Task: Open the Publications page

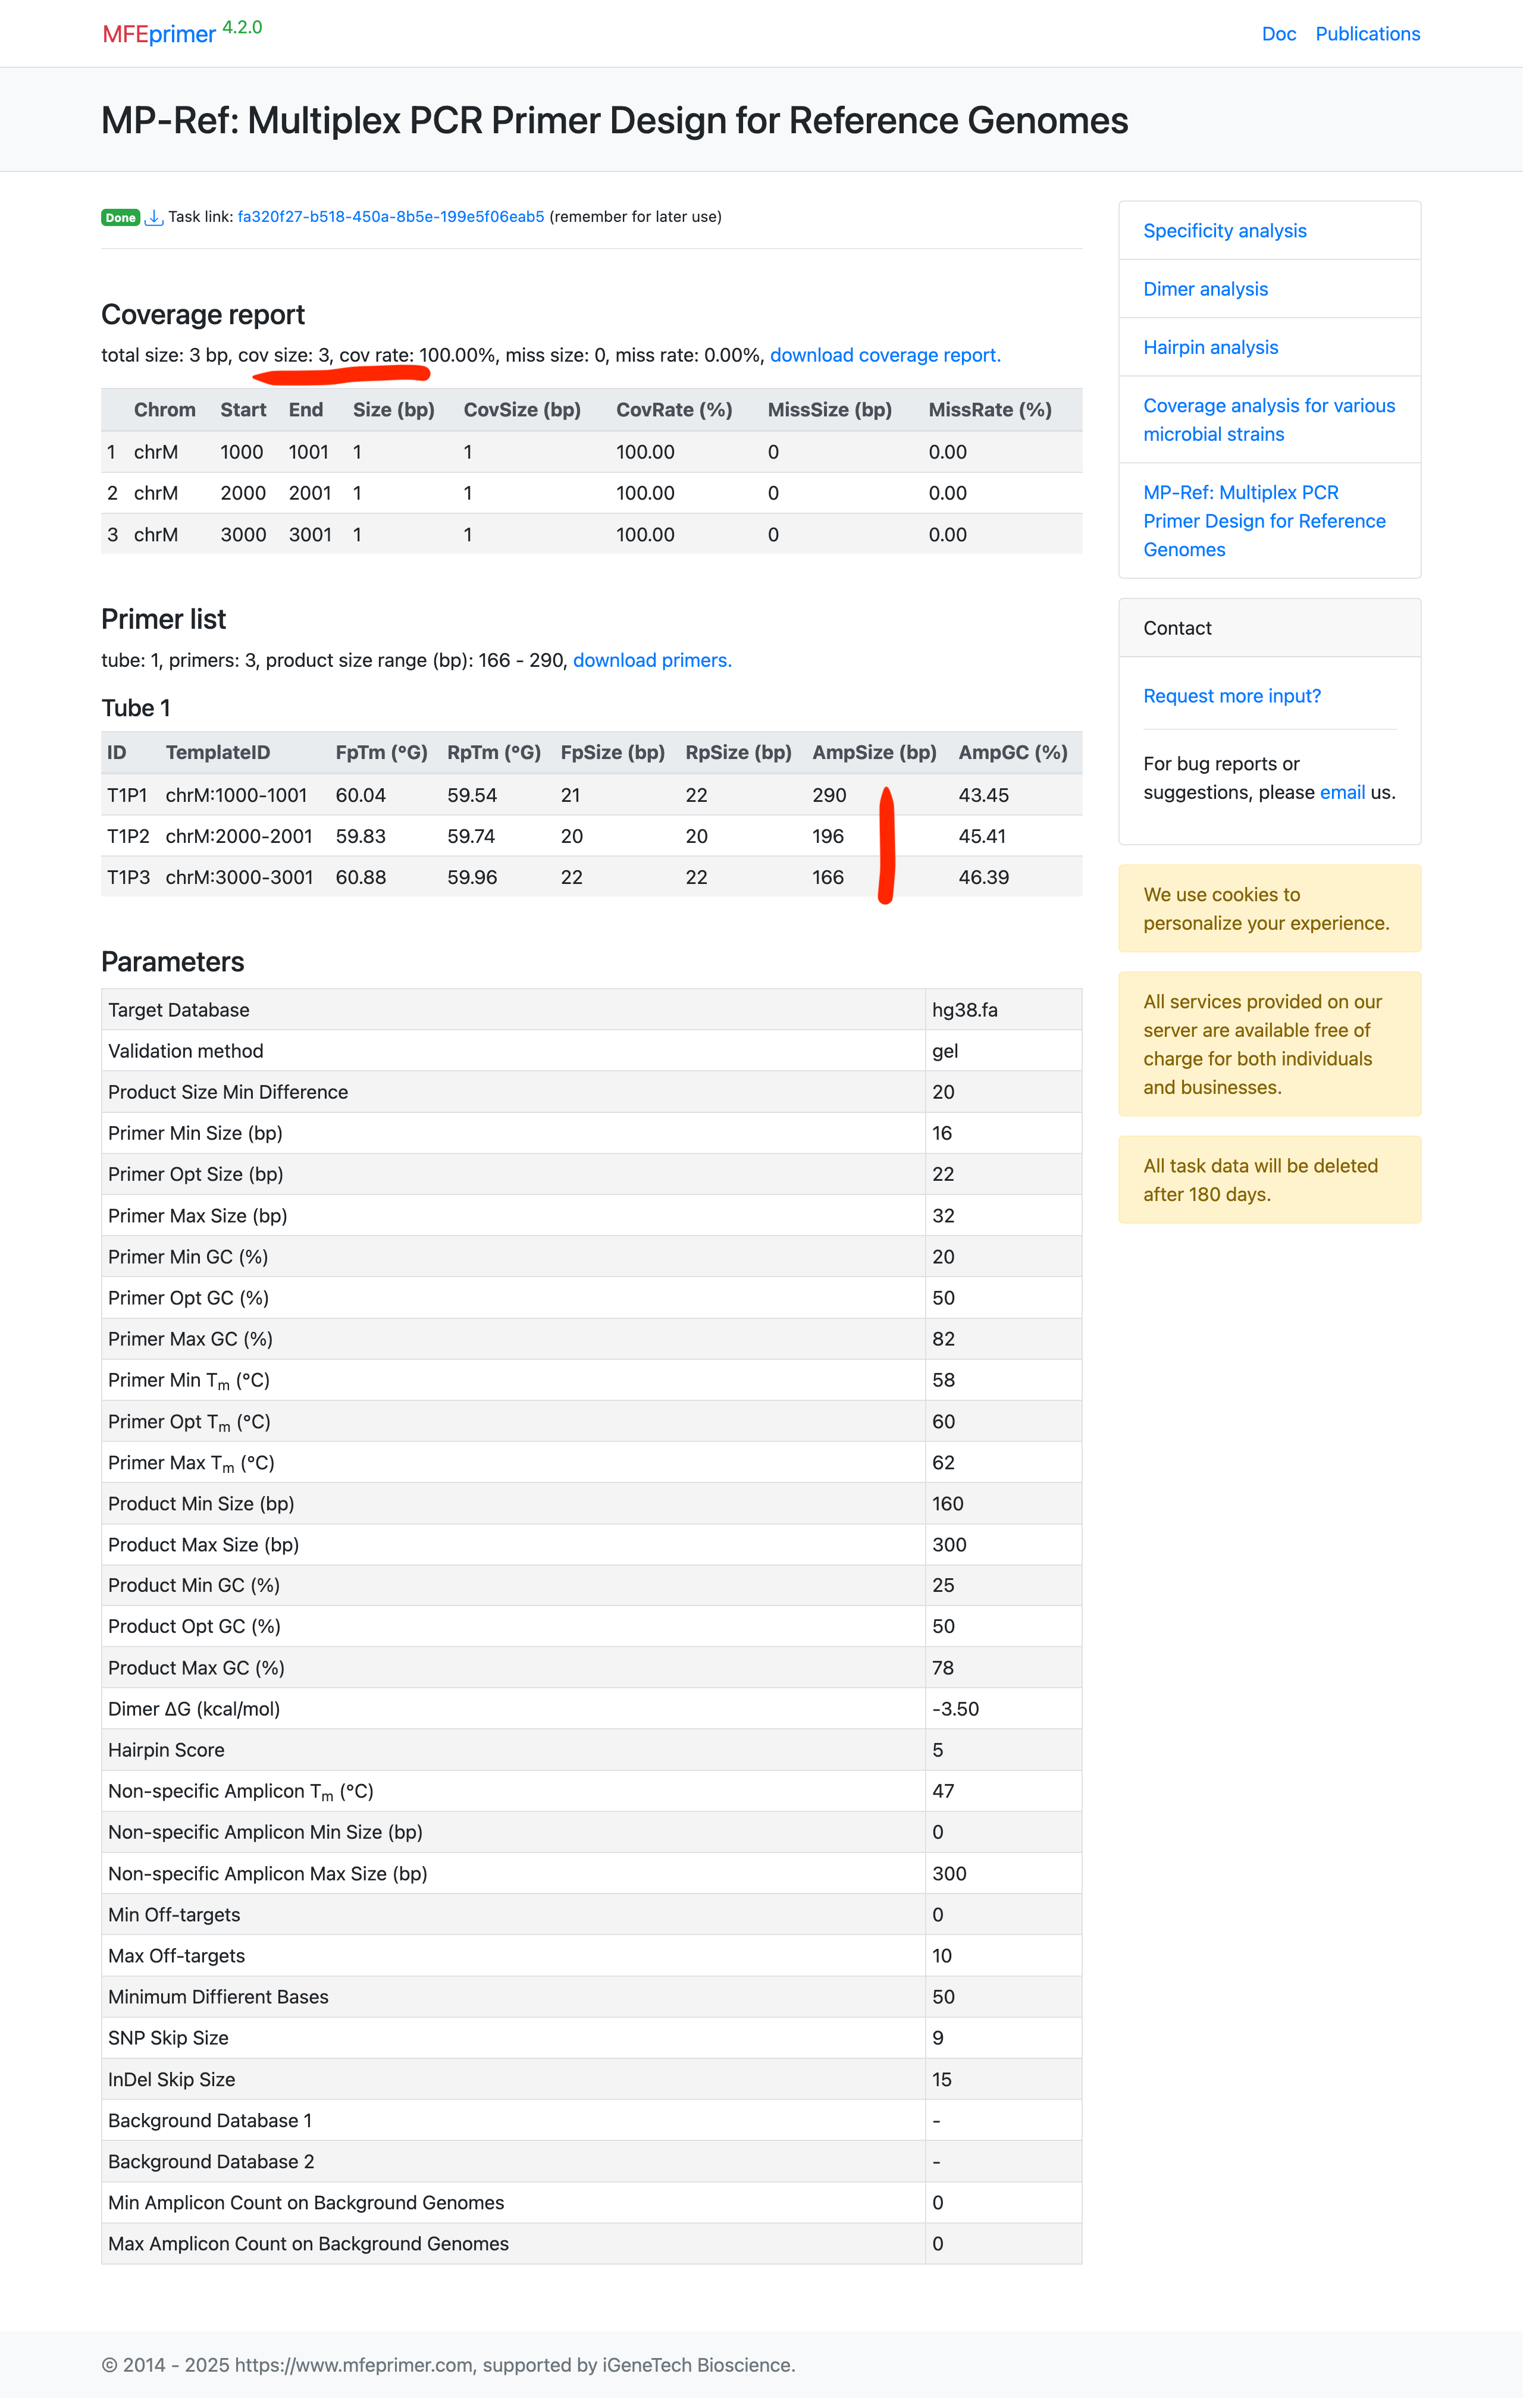Action: pyautogui.click(x=1367, y=34)
